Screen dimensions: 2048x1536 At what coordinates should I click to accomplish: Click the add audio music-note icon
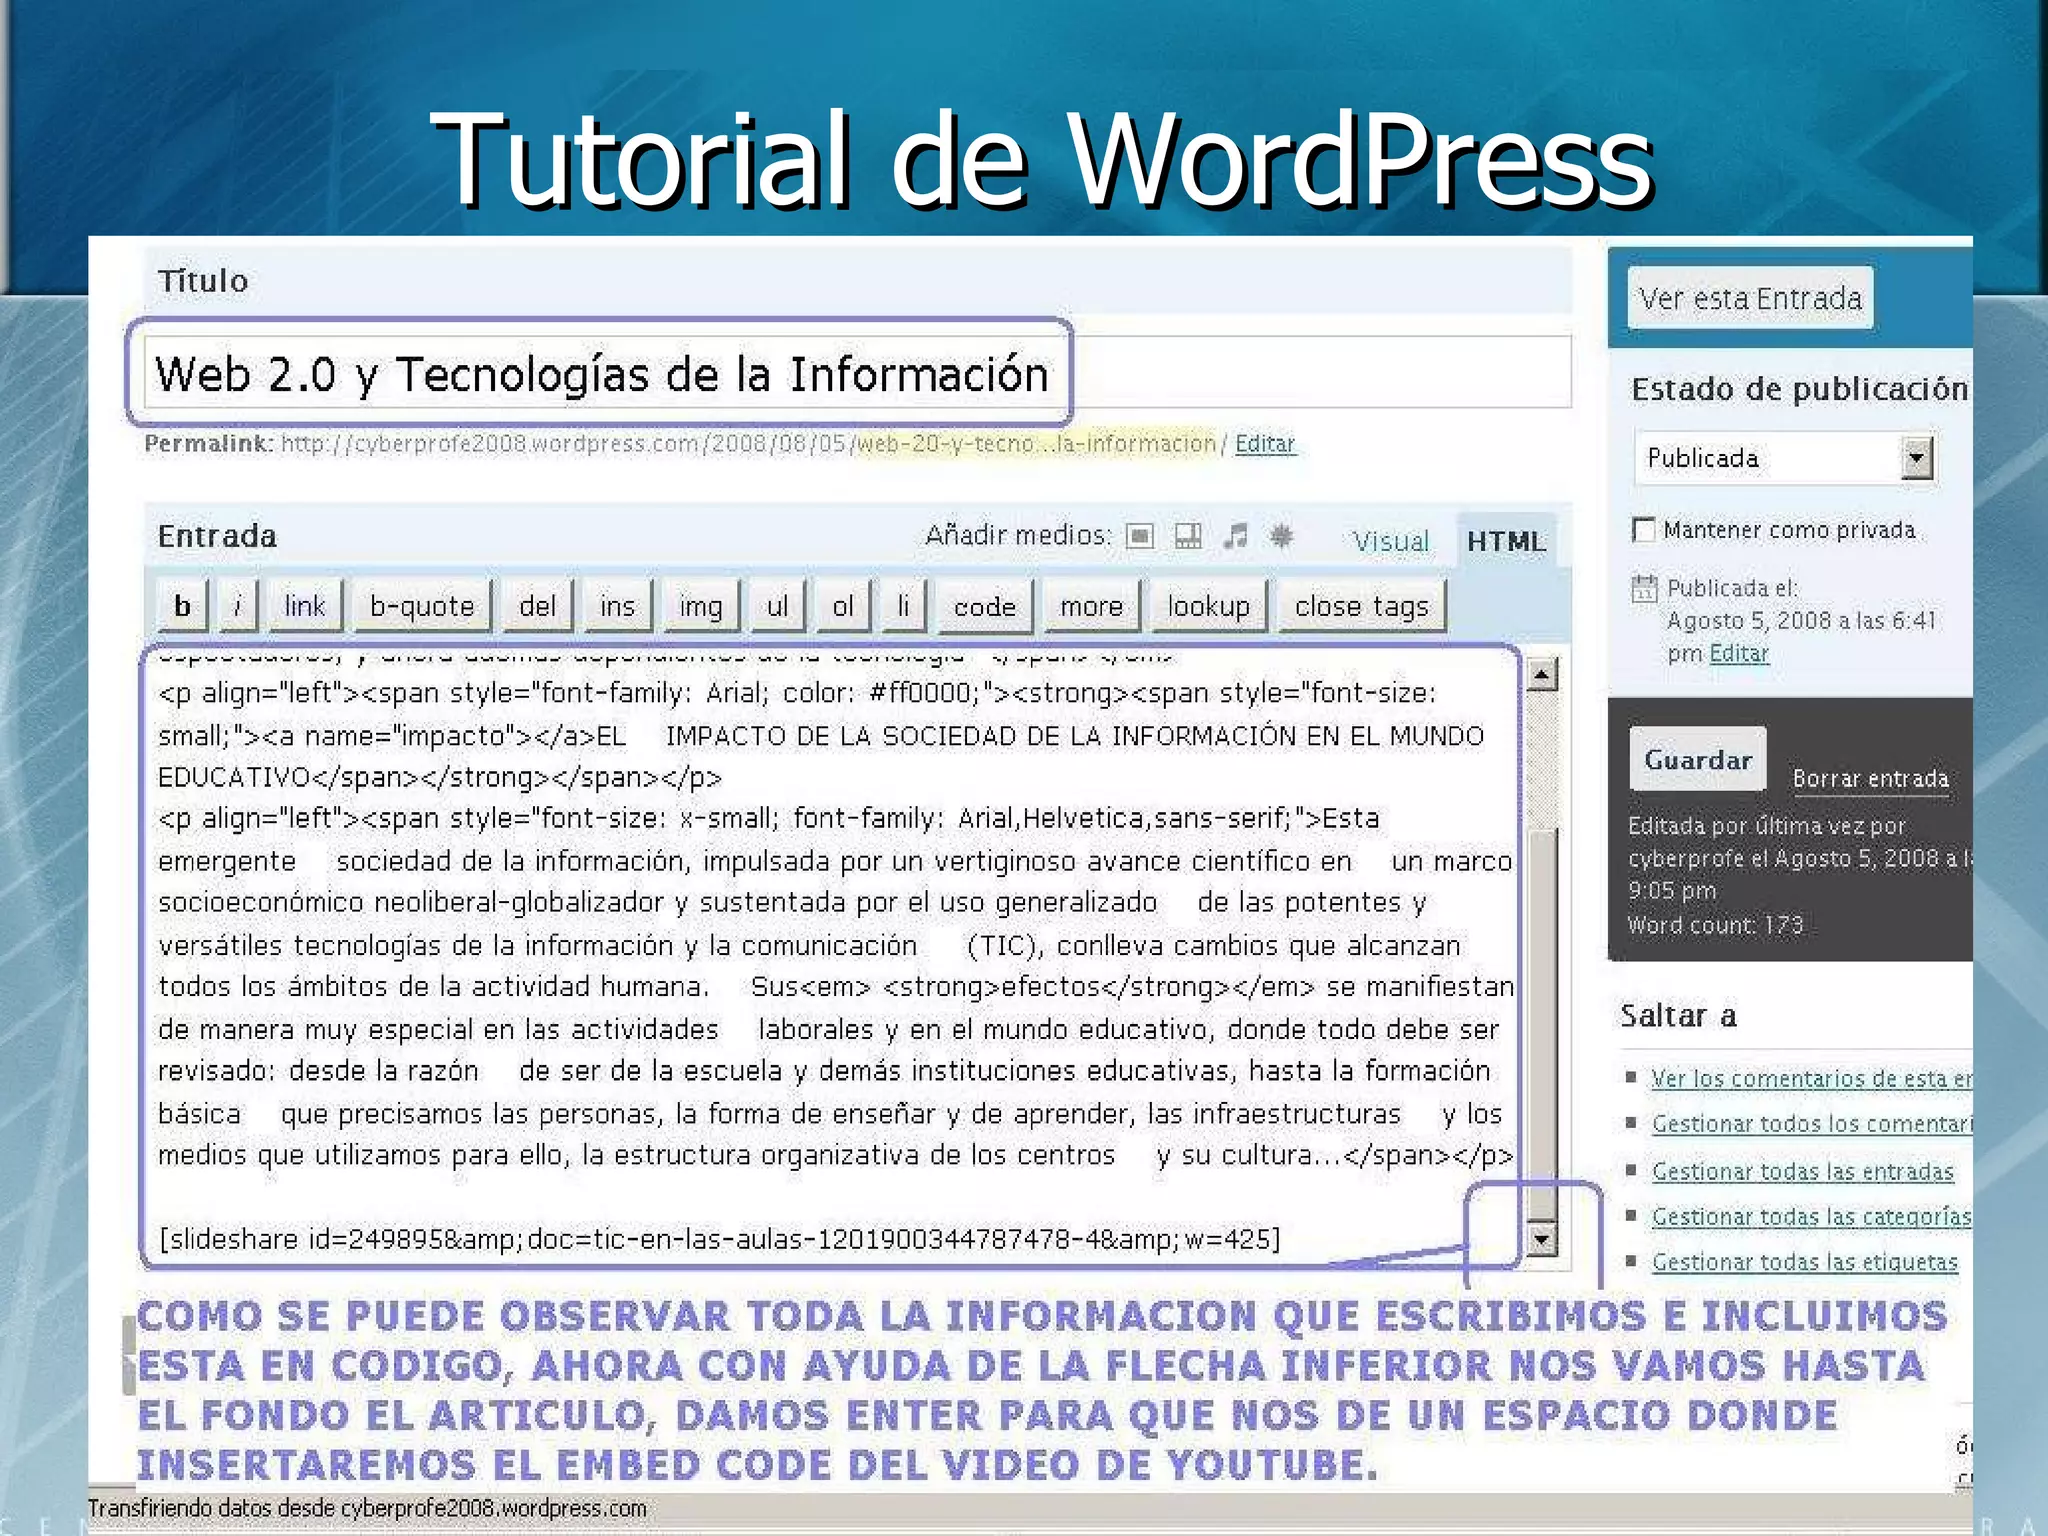(1235, 537)
